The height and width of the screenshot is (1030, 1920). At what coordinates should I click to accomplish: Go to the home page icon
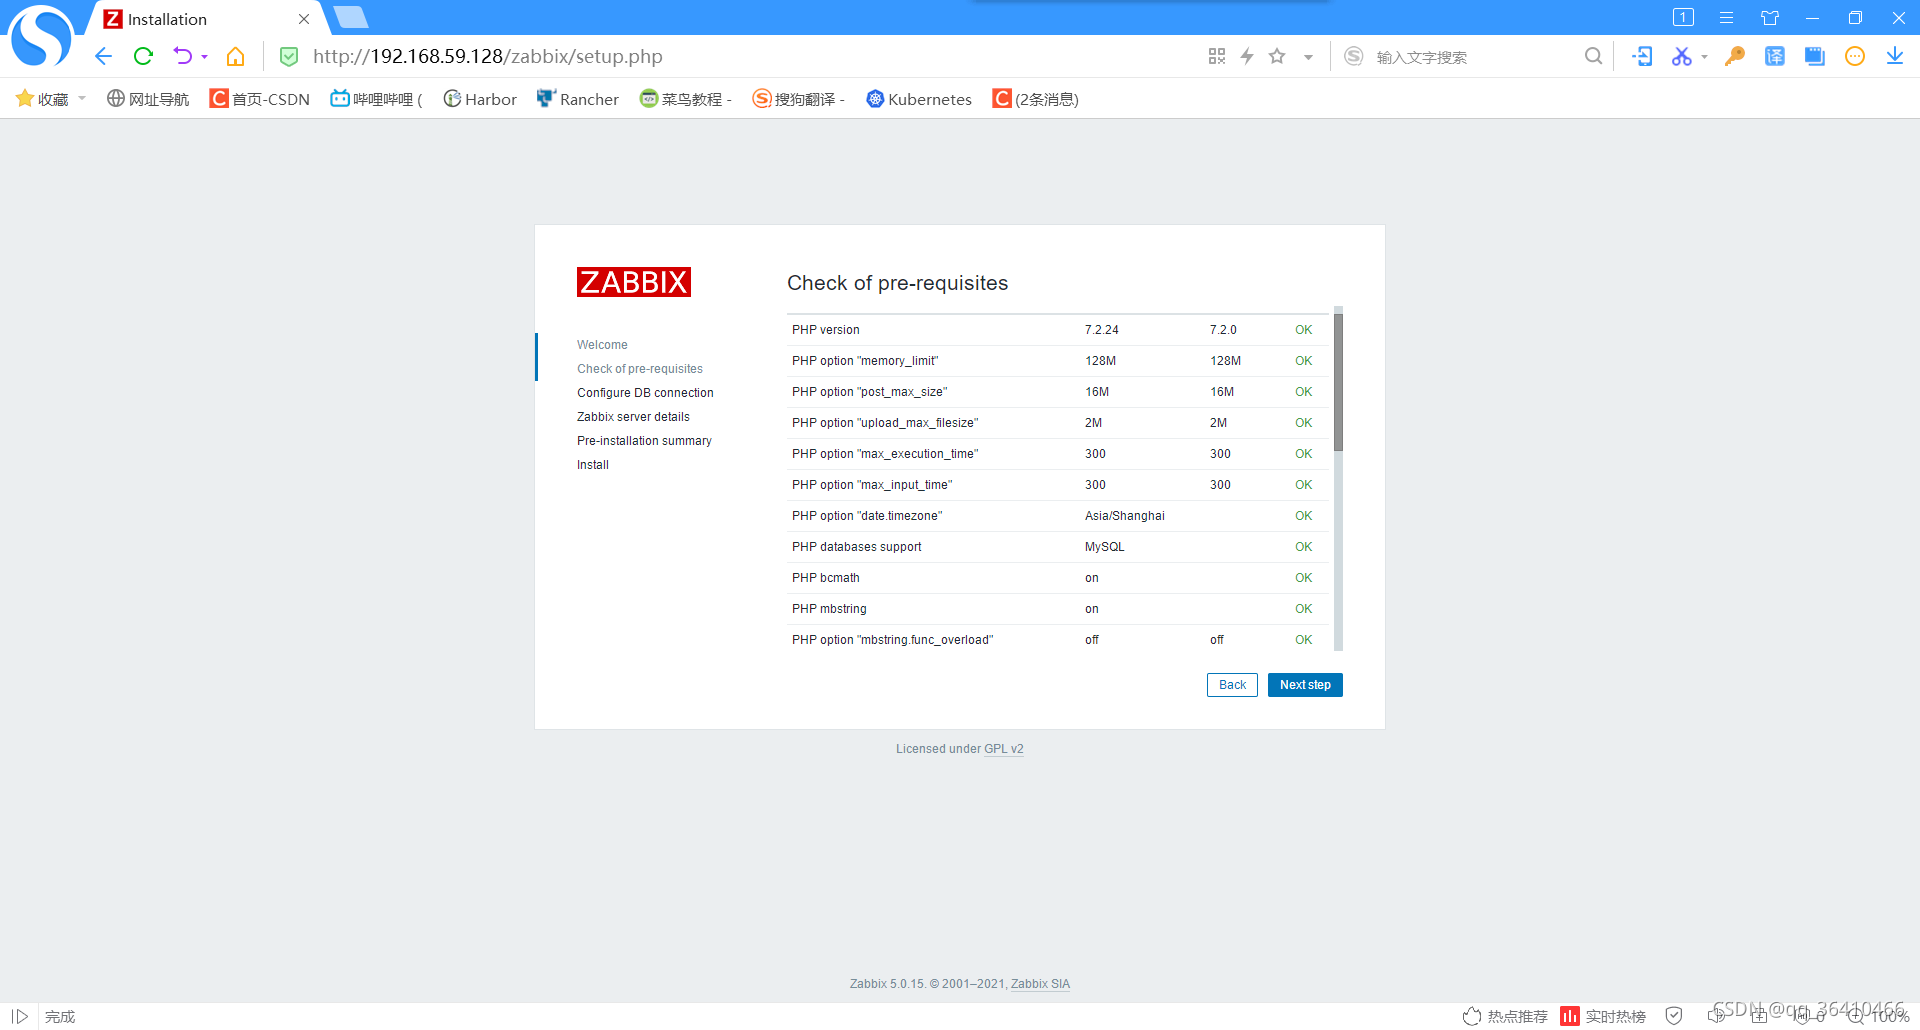(235, 57)
